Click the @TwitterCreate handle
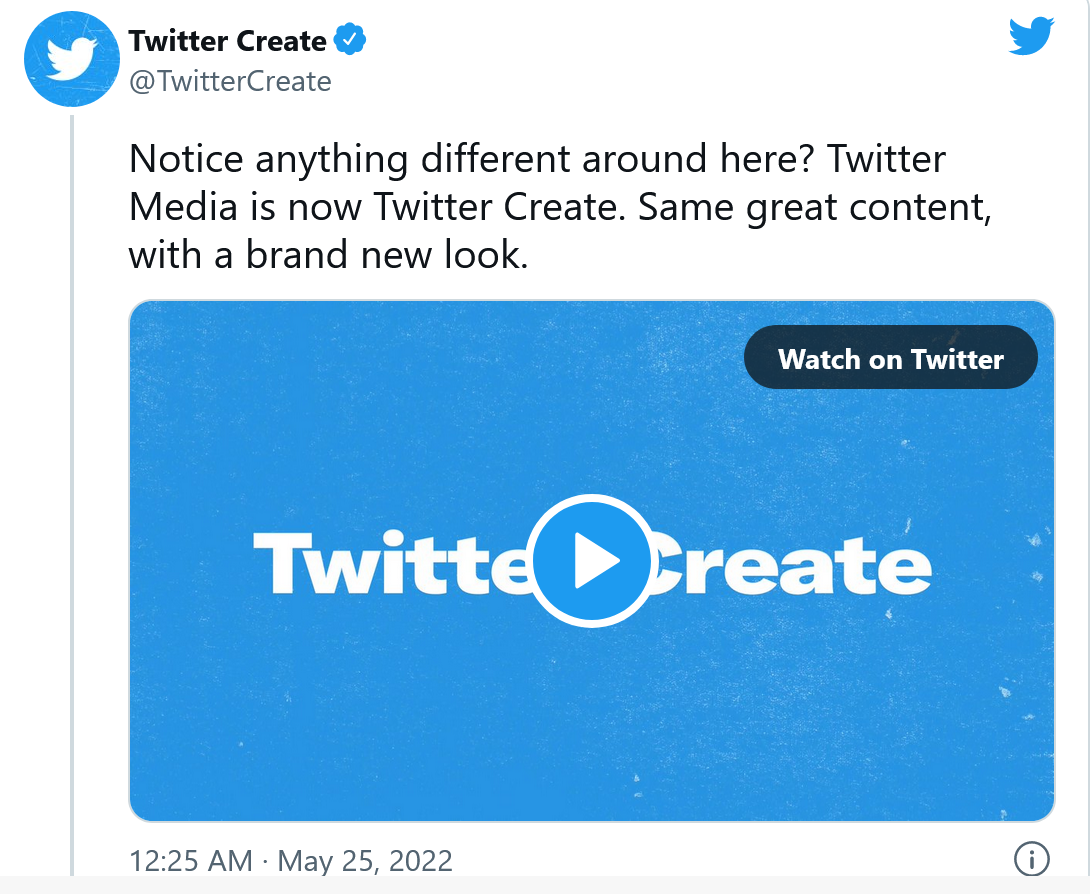 pyautogui.click(x=230, y=81)
